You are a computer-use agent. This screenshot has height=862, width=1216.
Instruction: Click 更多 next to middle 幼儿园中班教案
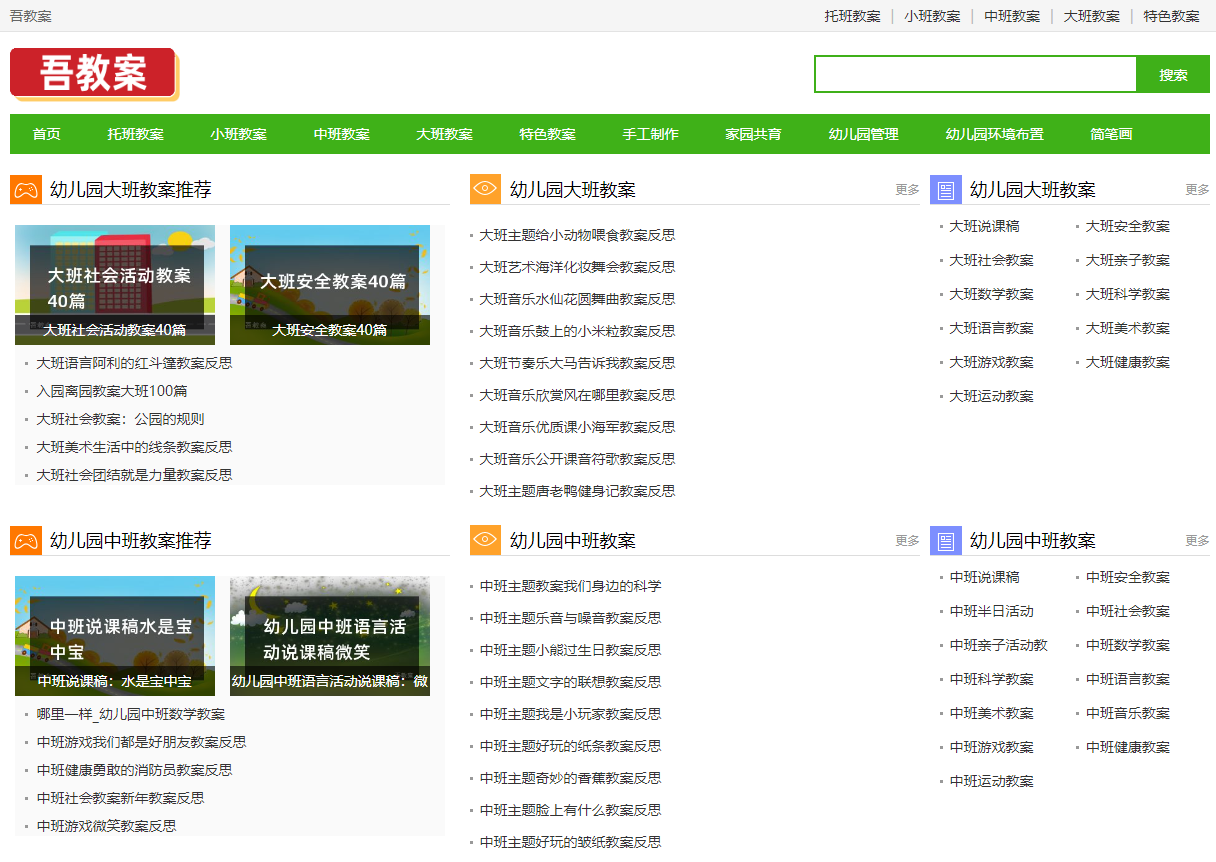(907, 541)
